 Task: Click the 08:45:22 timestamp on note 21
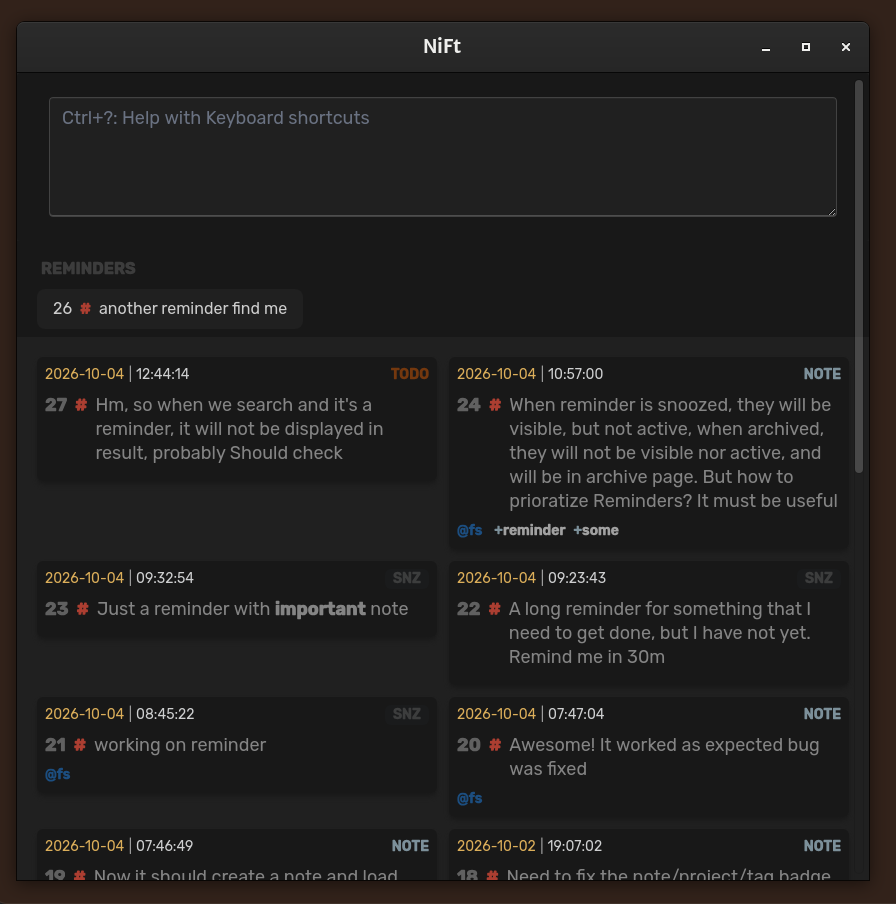pyautogui.click(x=165, y=714)
